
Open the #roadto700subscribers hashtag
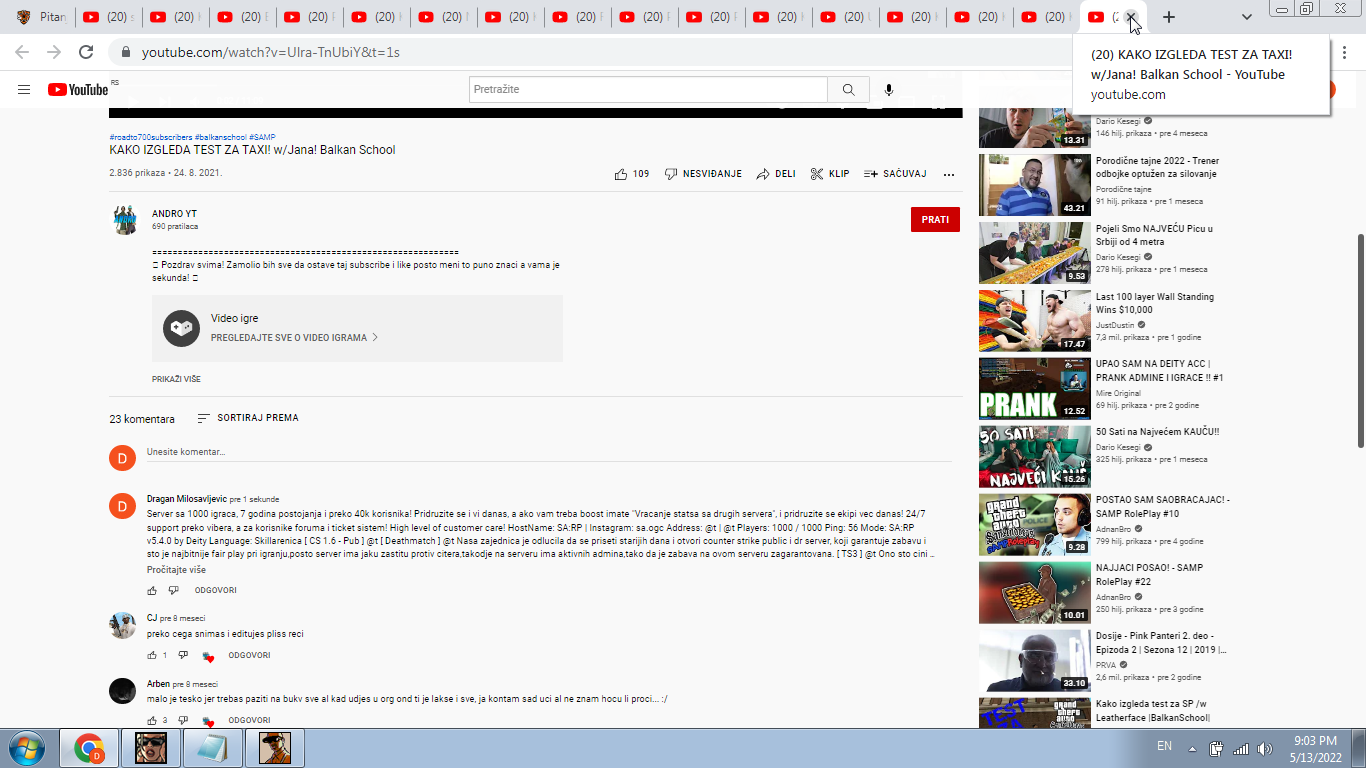150,137
